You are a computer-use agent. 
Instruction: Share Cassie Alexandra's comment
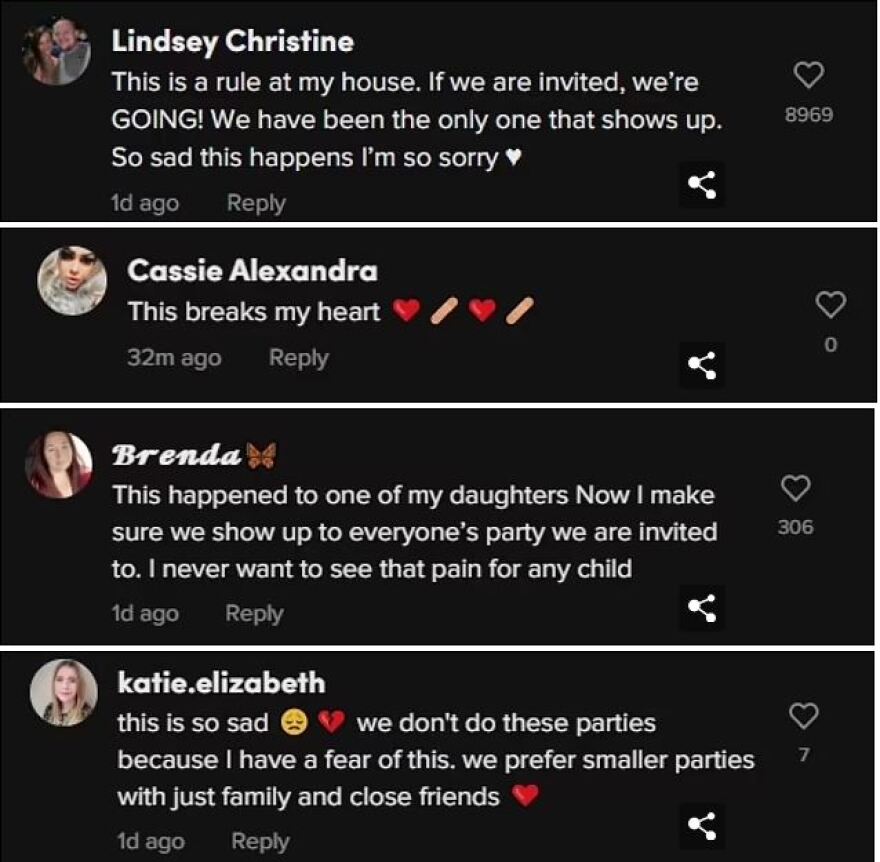[702, 366]
